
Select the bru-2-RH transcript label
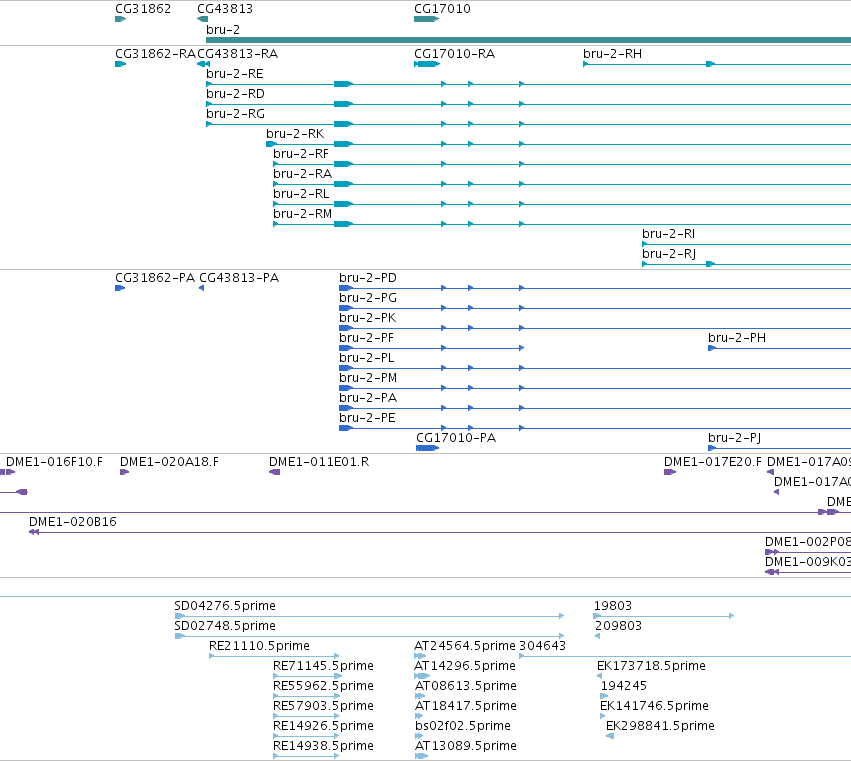tap(612, 54)
